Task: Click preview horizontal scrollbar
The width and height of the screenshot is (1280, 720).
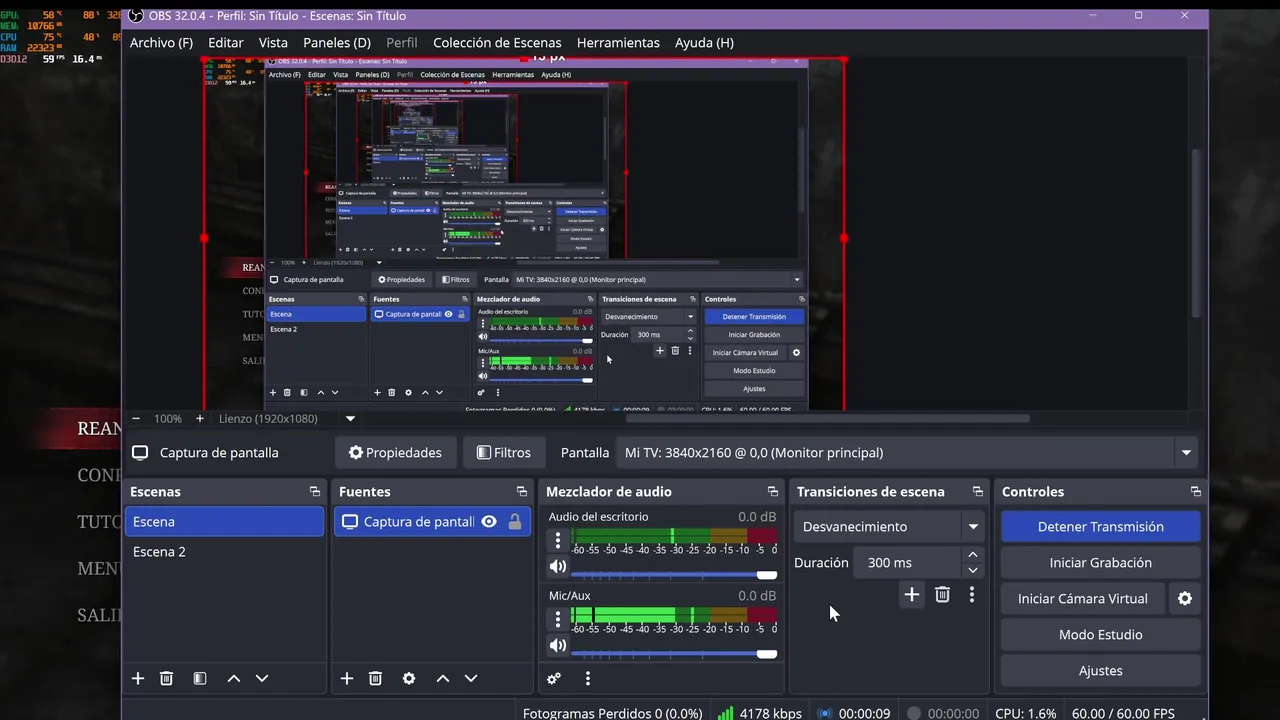Action: pyautogui.click(x=828, y=418)
